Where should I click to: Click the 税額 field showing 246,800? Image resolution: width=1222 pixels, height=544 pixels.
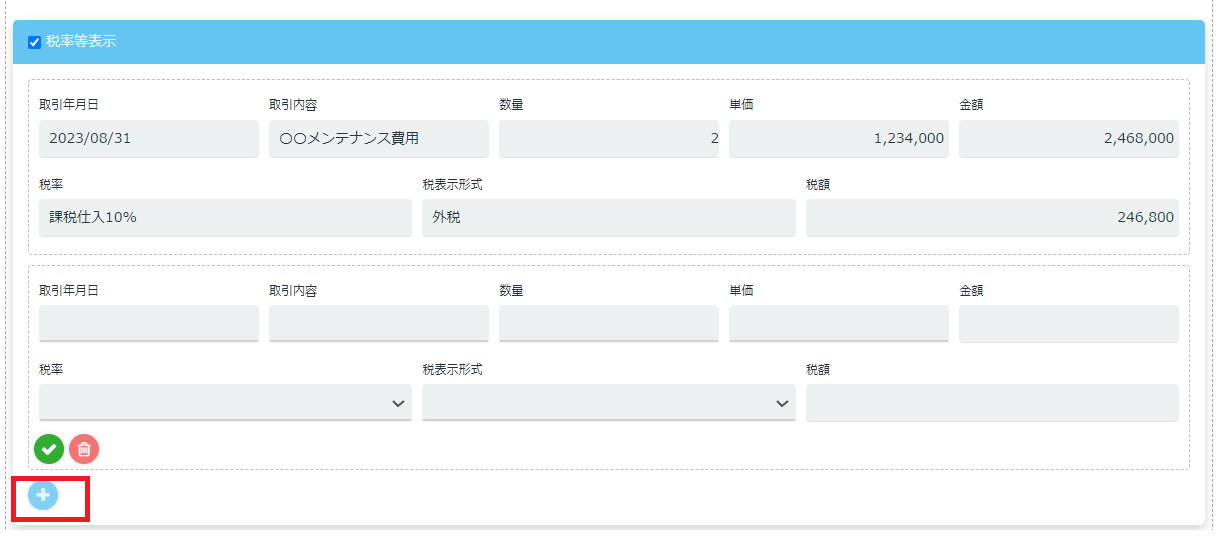pos(992,218)
